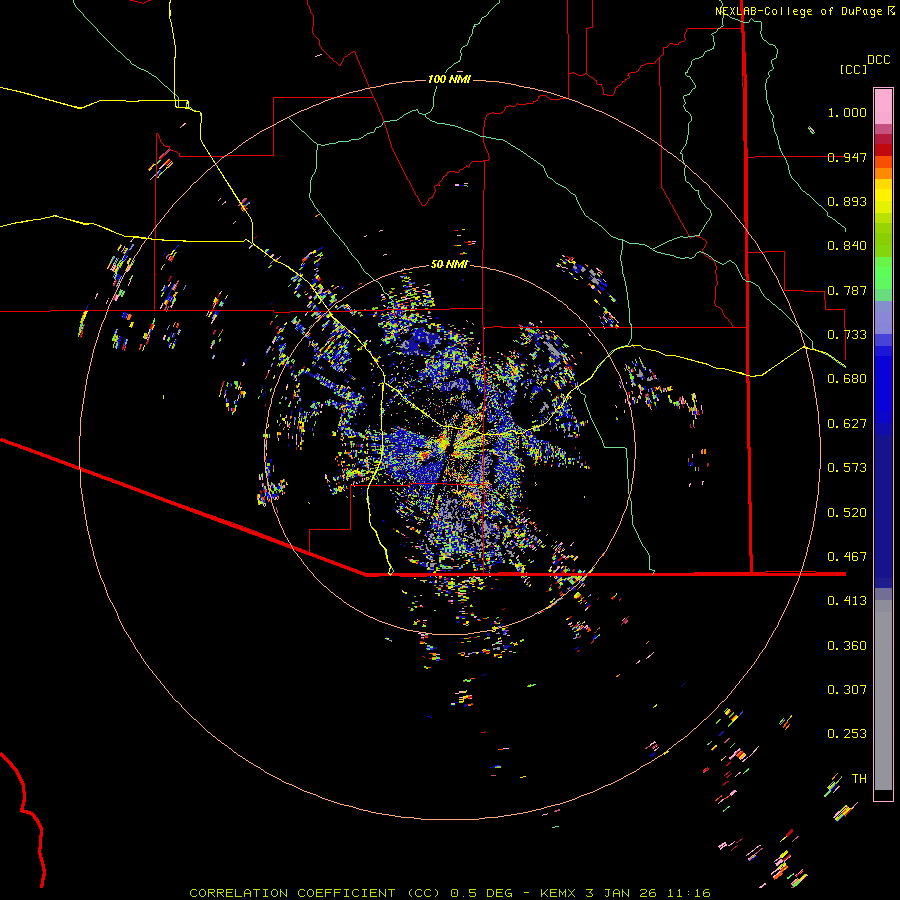
Task: Pick the light periwinkle segment of the color scale
Action: (883, 317)
